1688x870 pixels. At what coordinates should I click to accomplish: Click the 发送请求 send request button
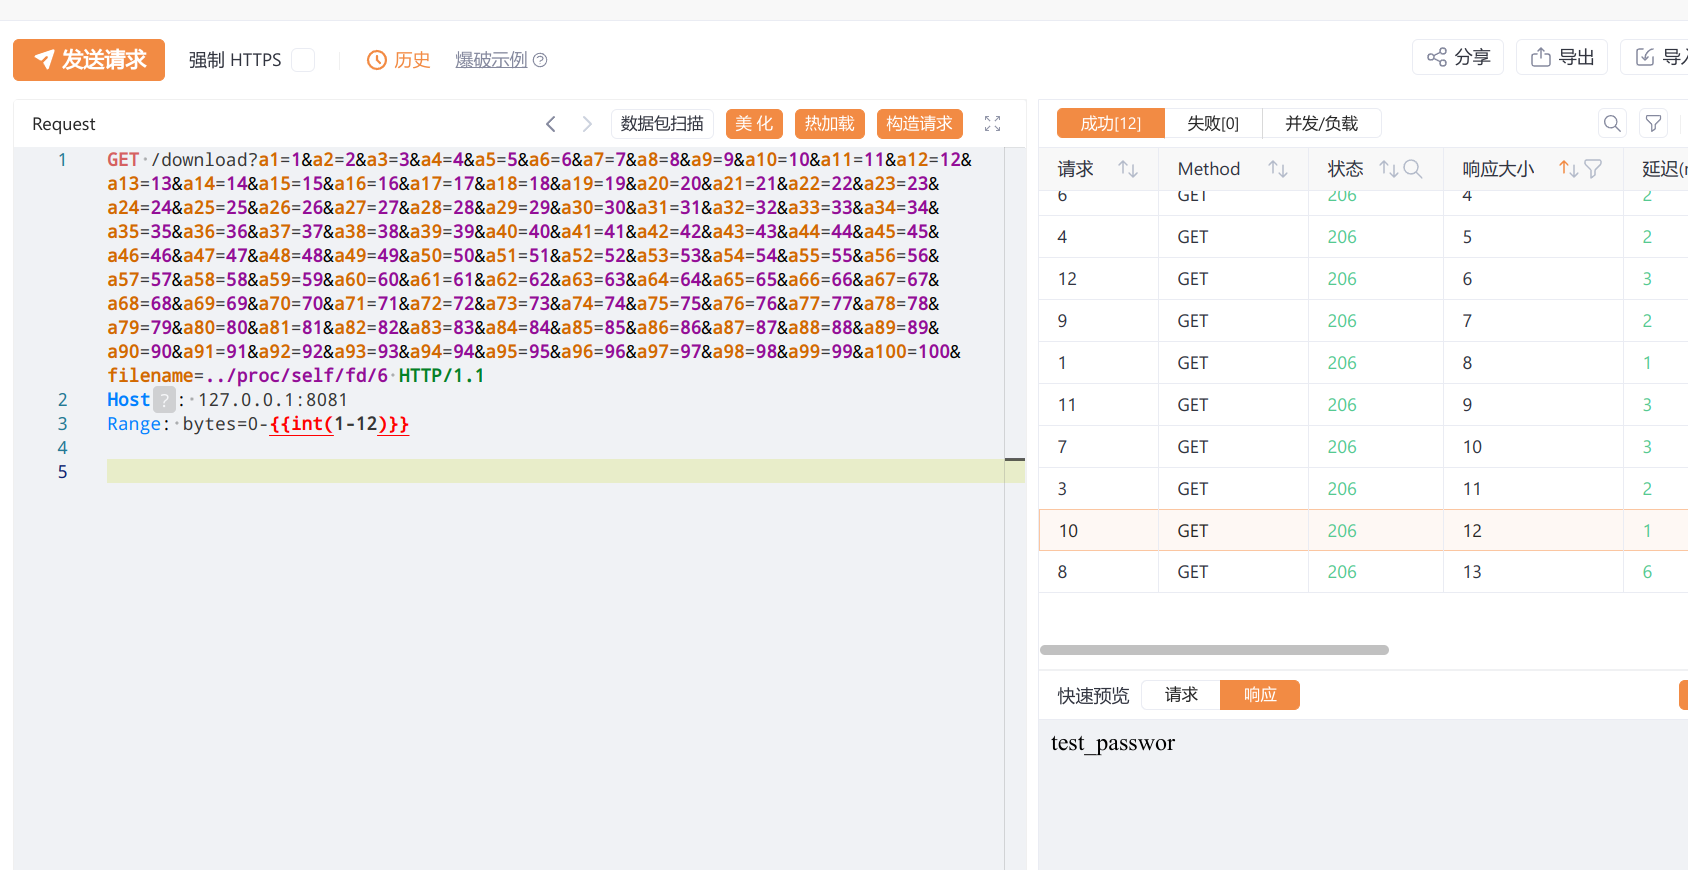[x=89, y=60]
